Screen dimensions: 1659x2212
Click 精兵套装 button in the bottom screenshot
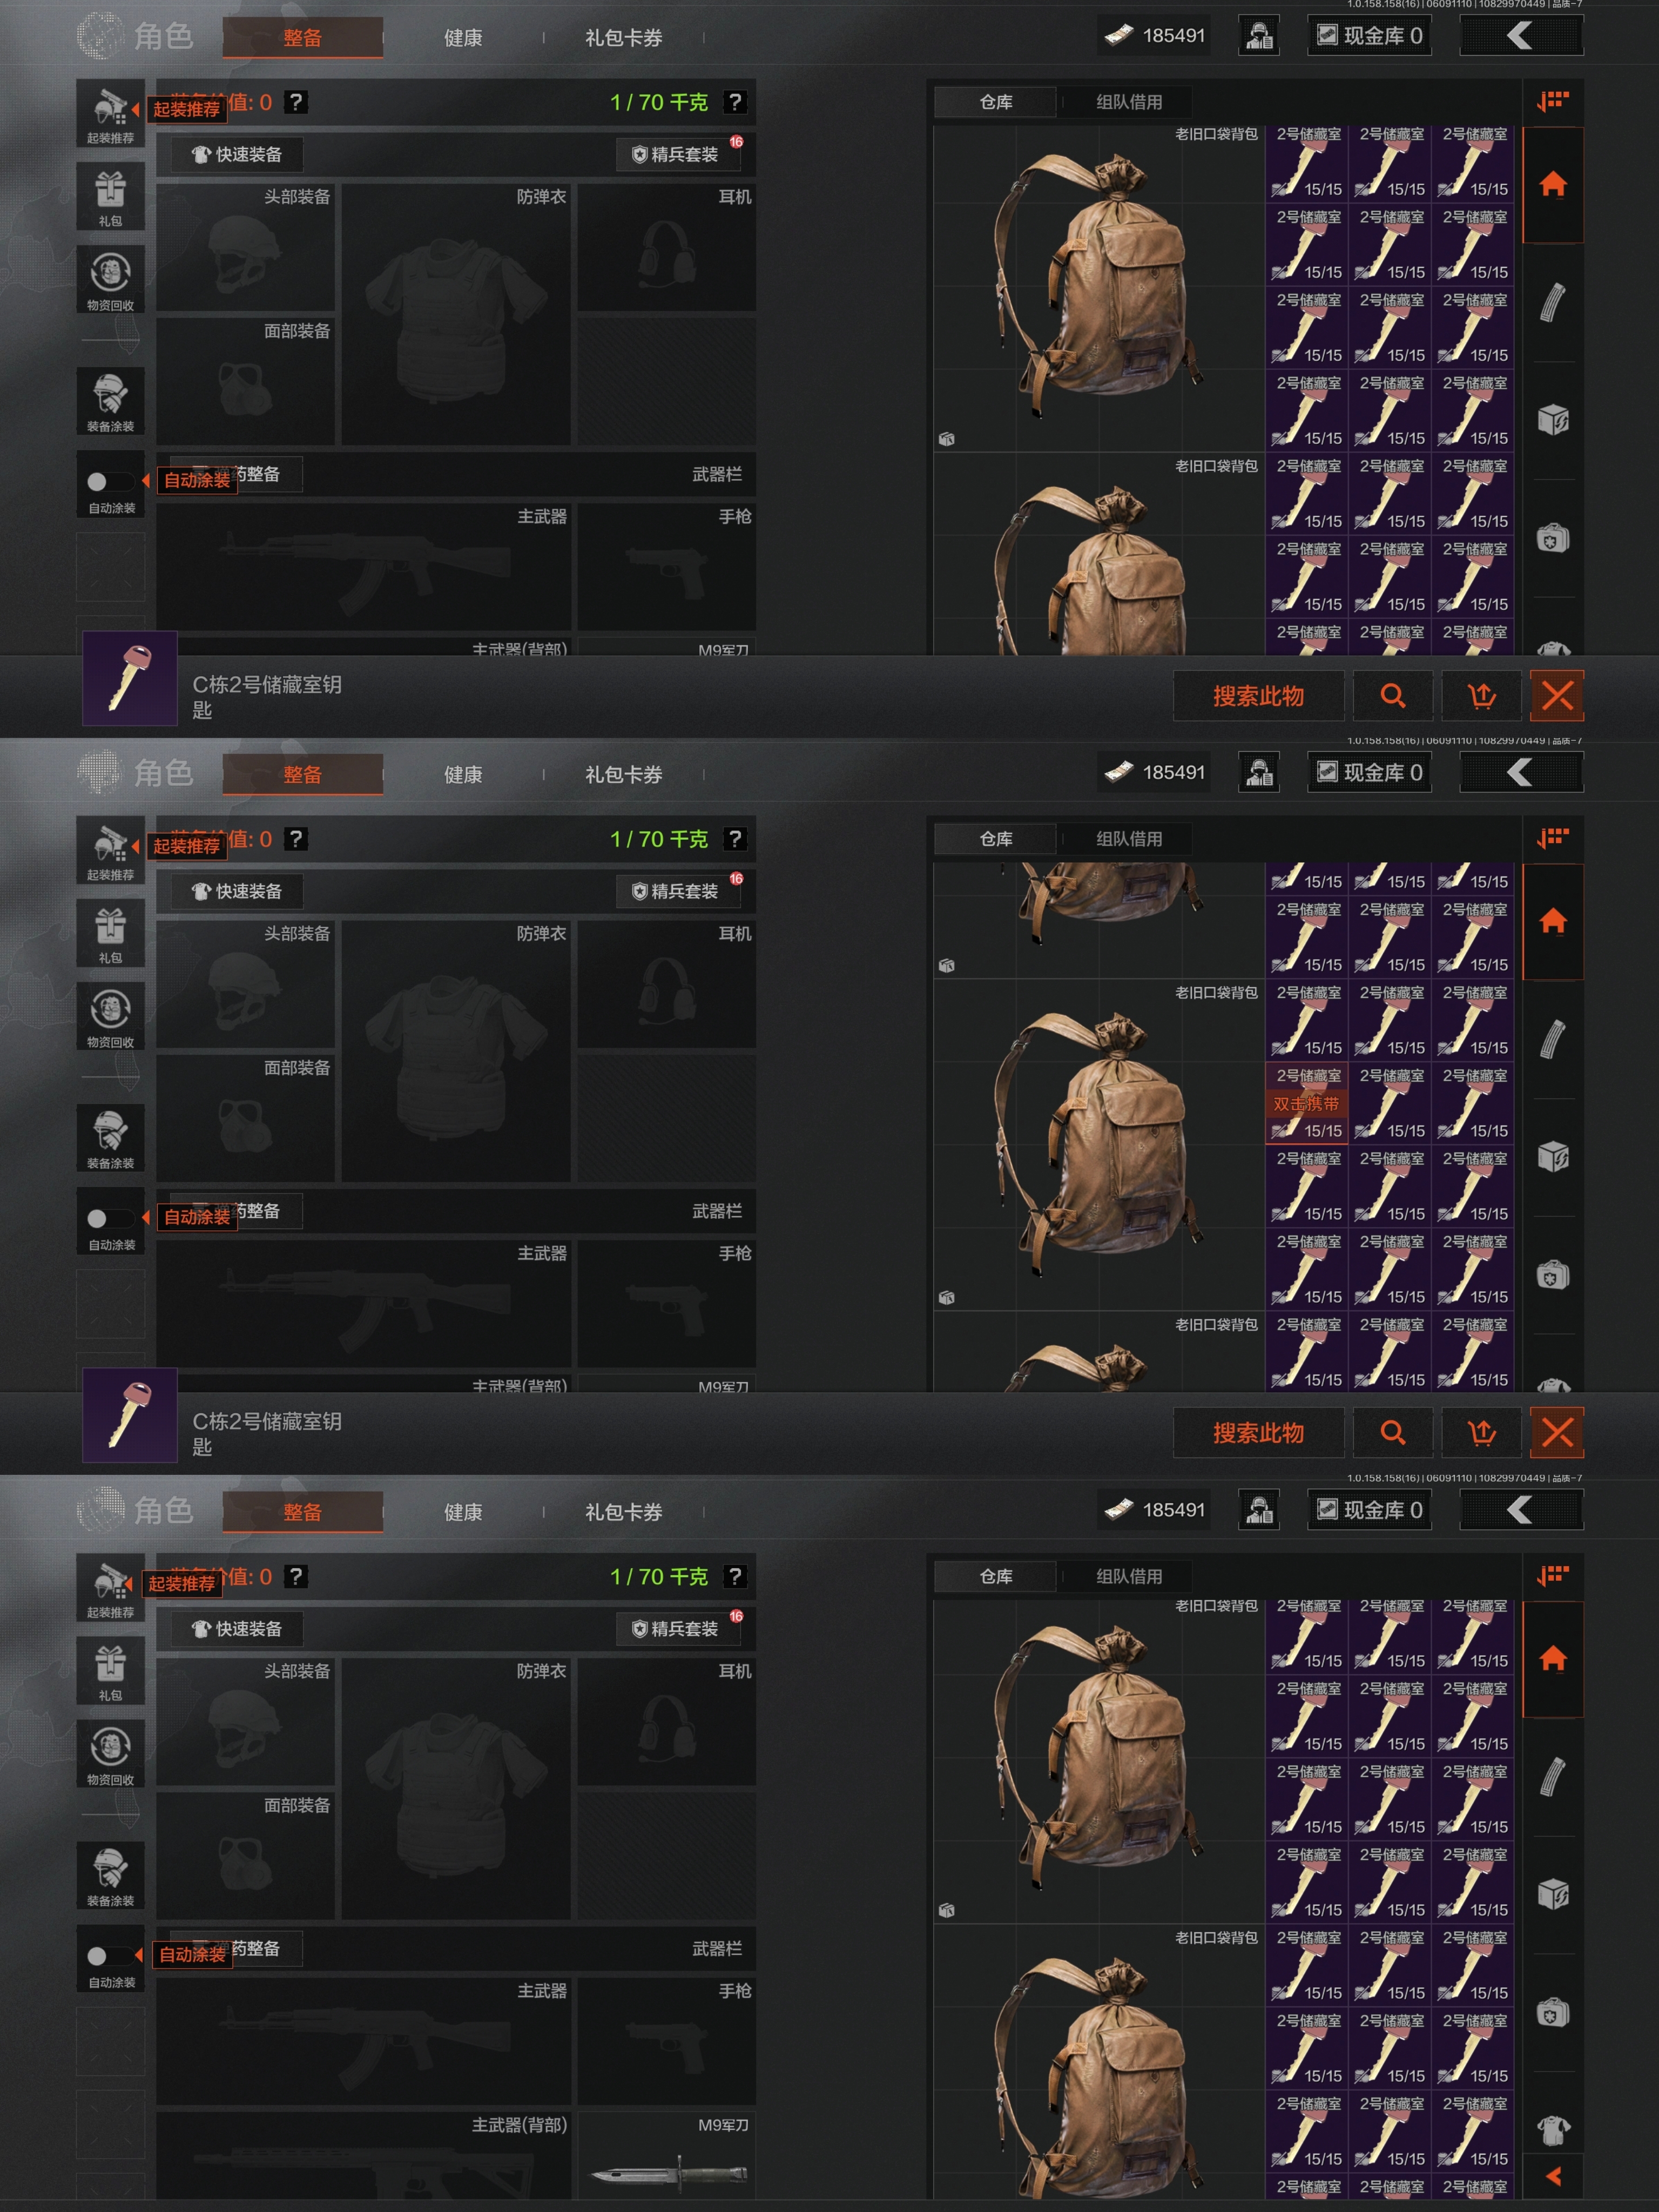[679, 1629]
